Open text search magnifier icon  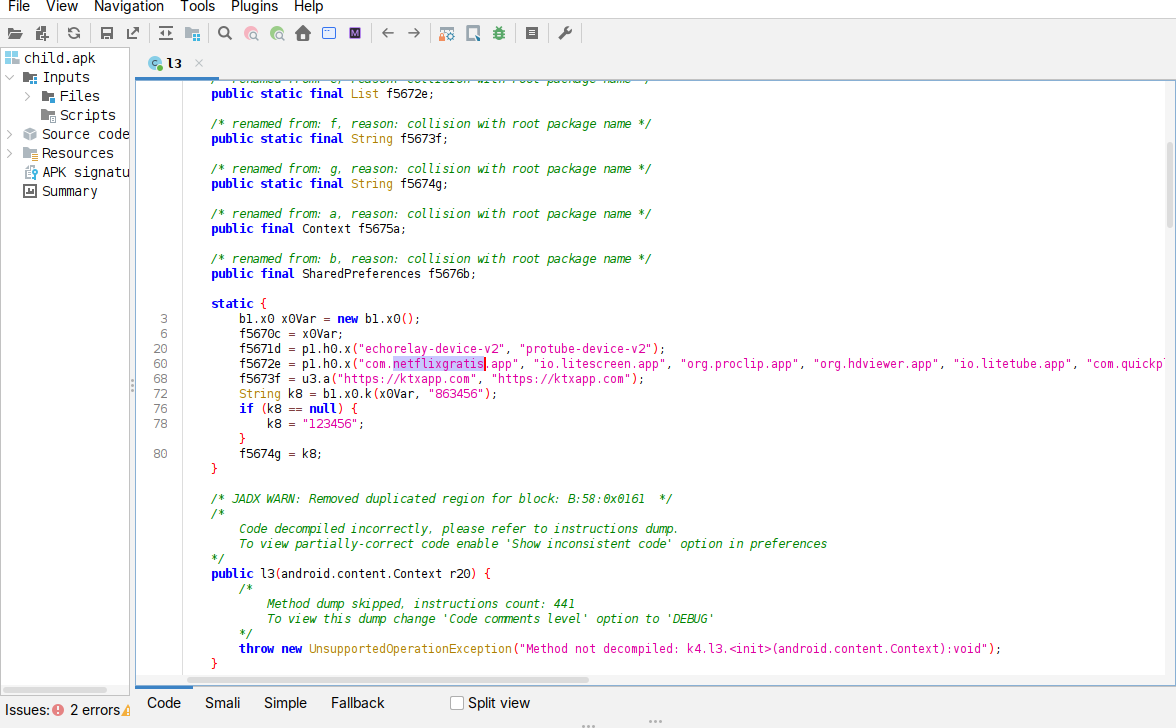coord(225,33)
